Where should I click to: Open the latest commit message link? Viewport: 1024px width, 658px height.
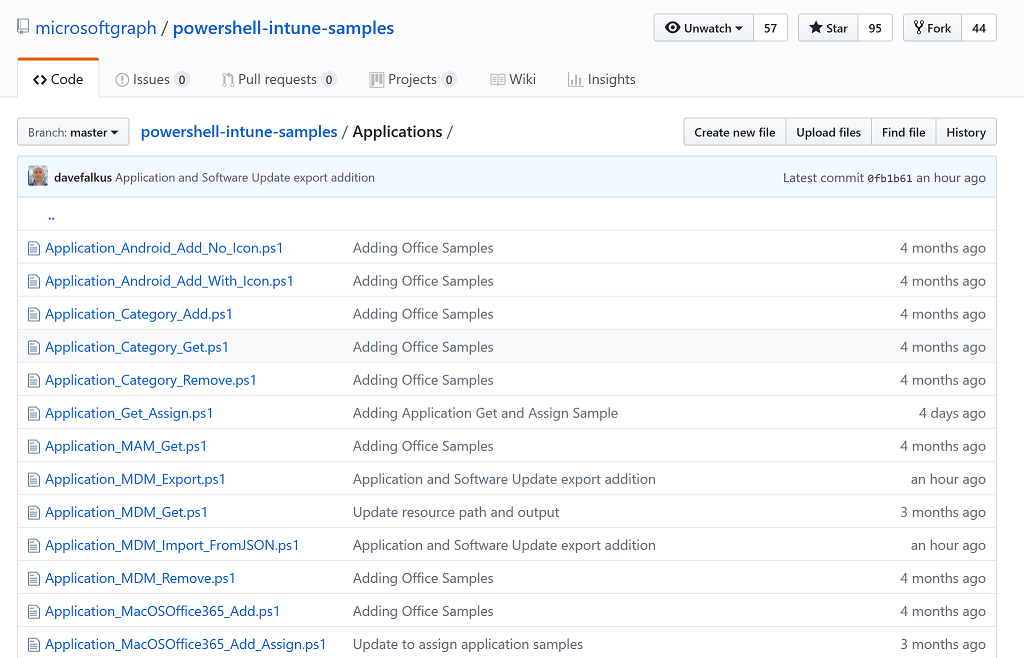pos(245,178)
